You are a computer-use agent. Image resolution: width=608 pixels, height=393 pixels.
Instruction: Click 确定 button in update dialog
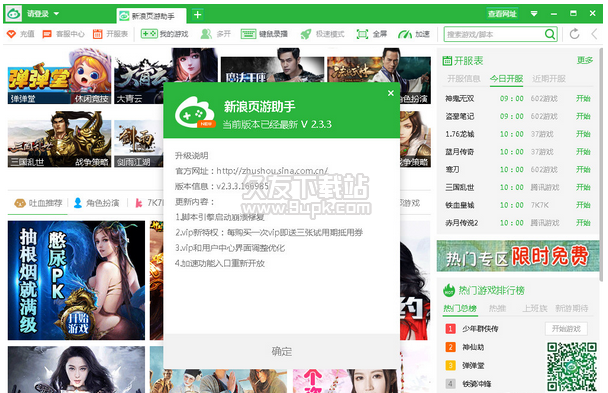[x=282, y=352]
